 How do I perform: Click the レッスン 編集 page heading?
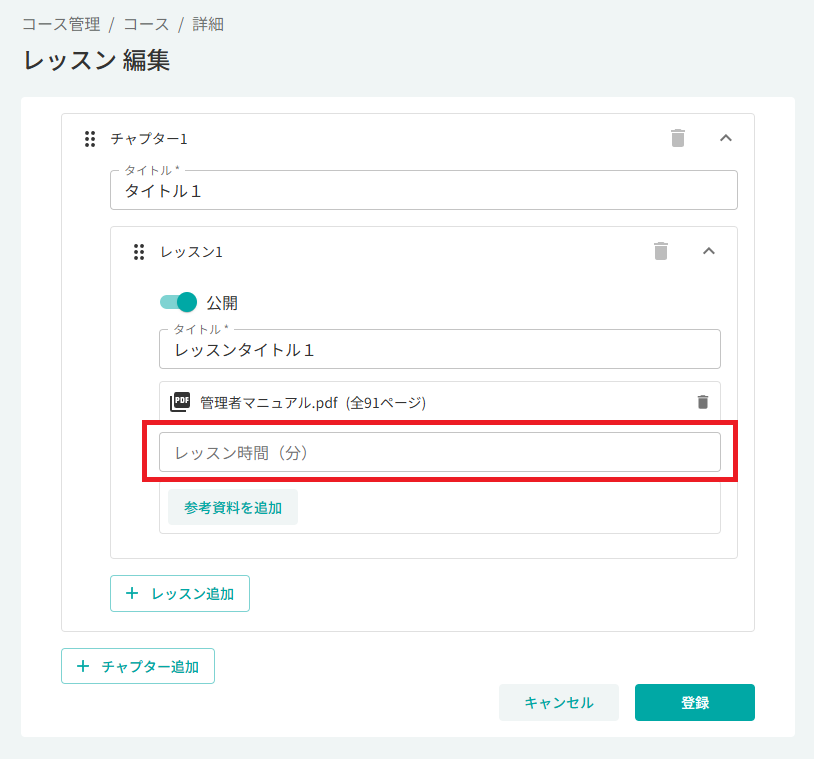[x=97, y=60]
